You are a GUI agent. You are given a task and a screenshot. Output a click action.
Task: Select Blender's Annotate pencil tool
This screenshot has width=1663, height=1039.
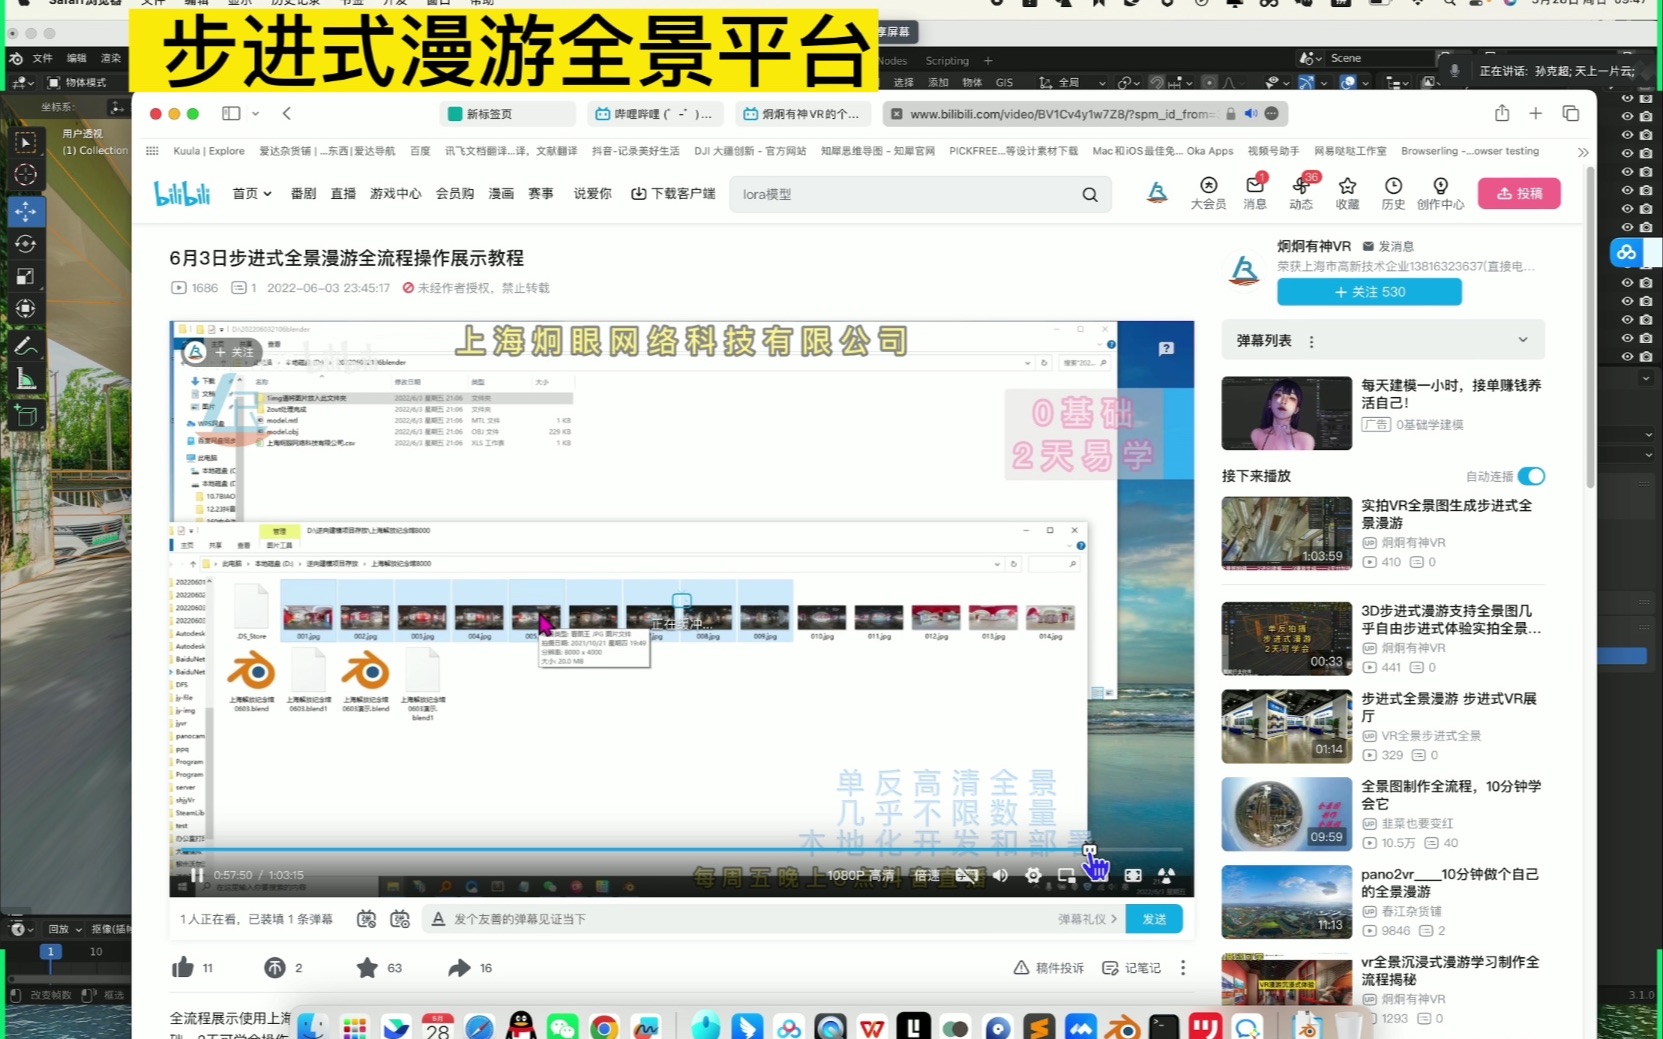click(26, 346)
